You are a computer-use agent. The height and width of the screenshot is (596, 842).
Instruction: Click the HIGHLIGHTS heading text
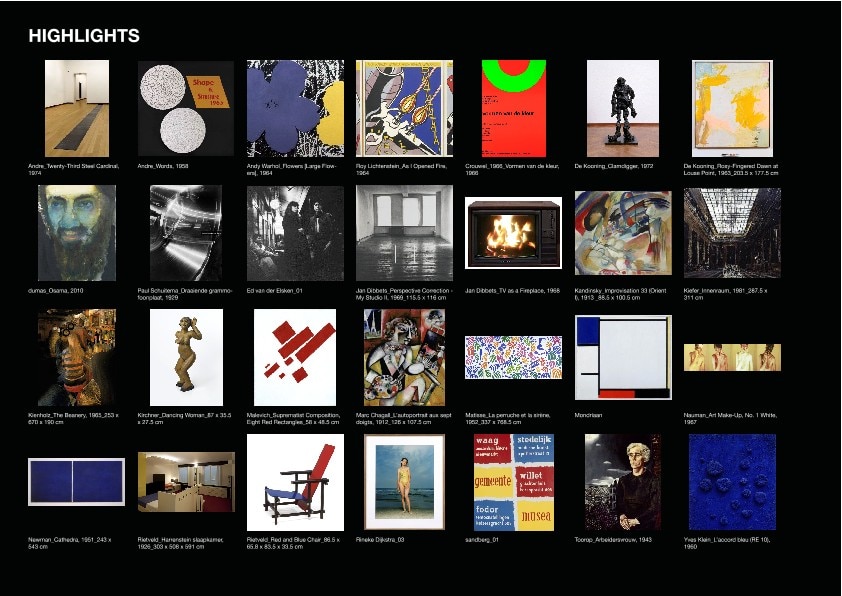pyautogui.click(x=84, y=36)
